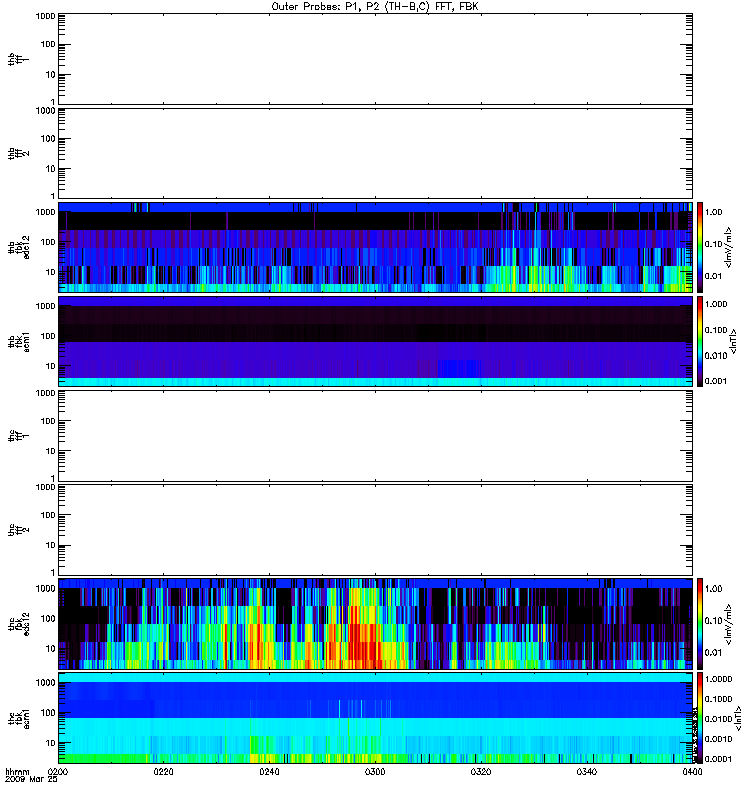
Task: Click the '0.10' value on thb edc12 color bar
Action: tap(714, 244)
